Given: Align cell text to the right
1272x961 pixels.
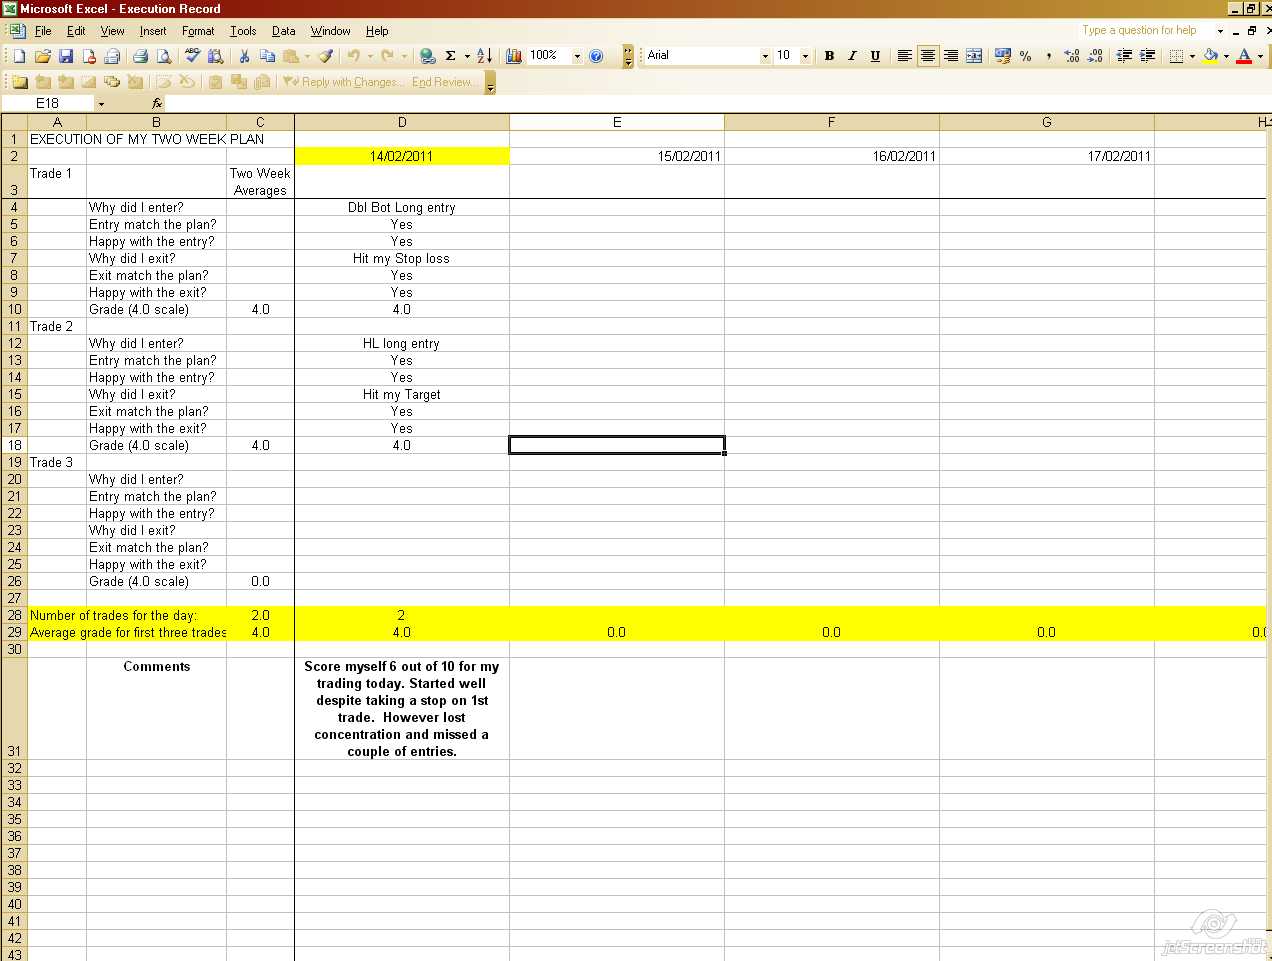Looking at the screenshot, I should tap(951, 56).
